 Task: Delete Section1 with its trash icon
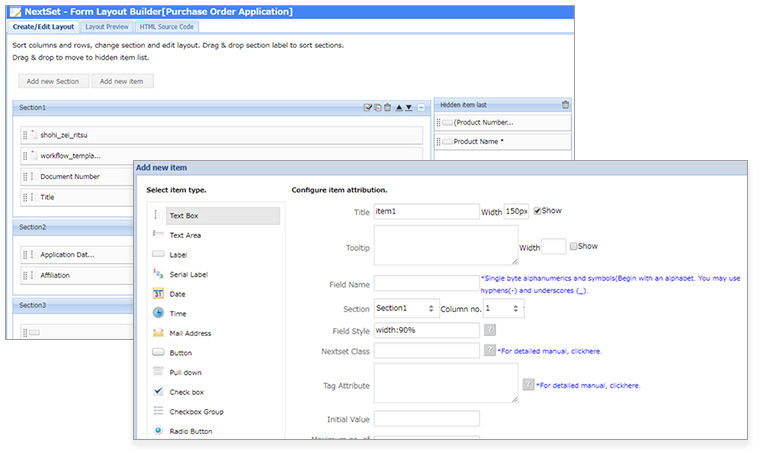[387, 107]
